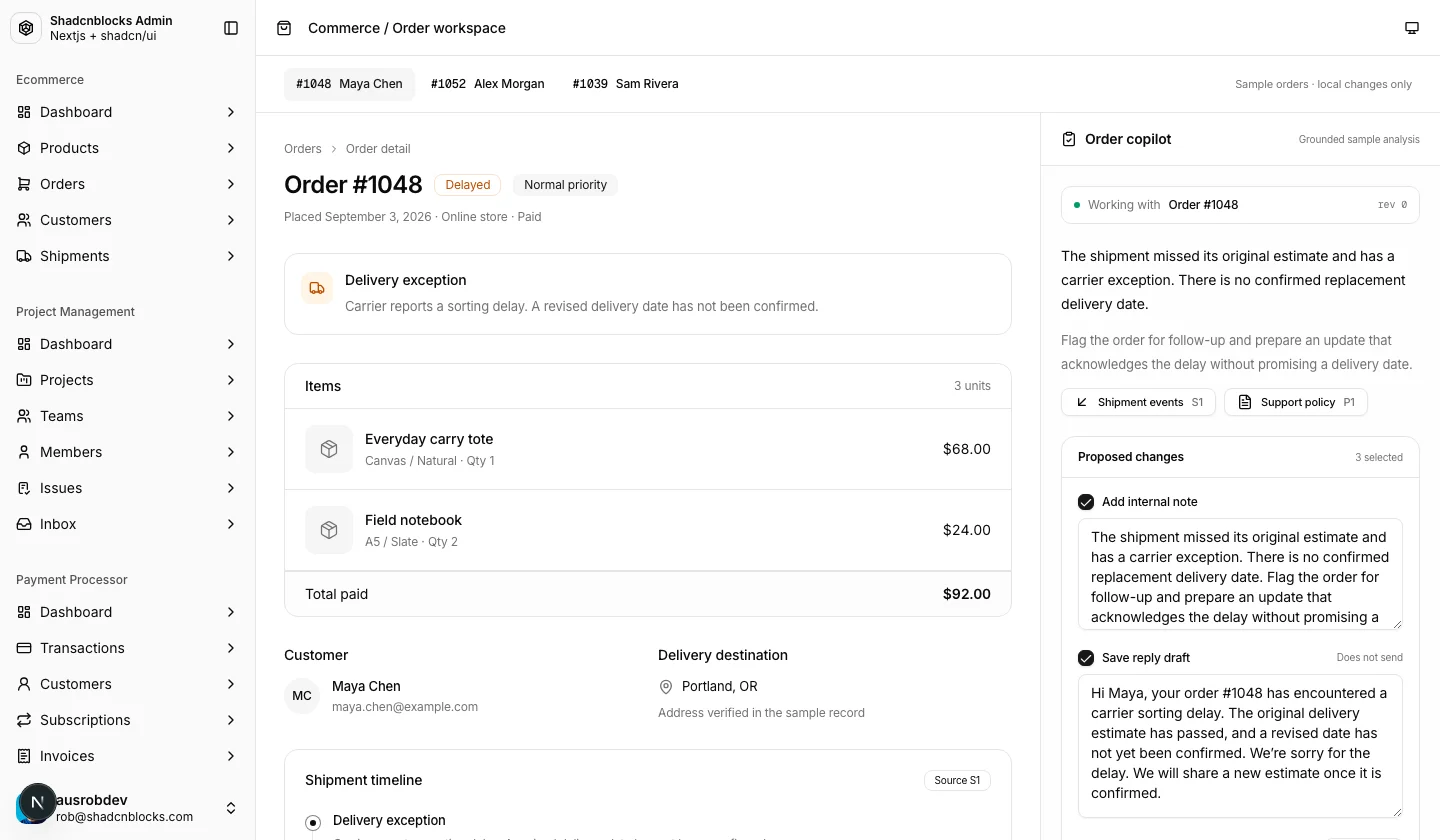The image size is (1440, 840).
Task: Click the Shadcnblocks Admin logo icon
Action: pyautogui.click(x=26, y=28)
